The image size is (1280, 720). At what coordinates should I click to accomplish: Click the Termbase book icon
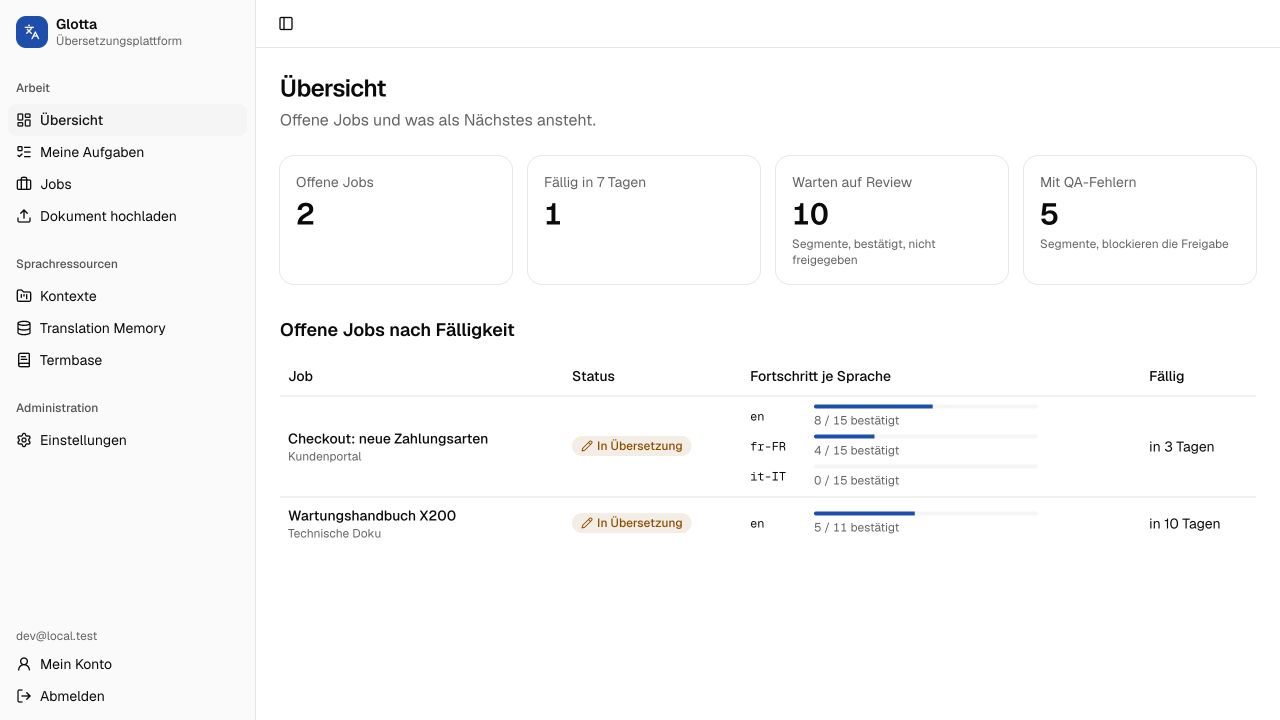pos(24,360)
